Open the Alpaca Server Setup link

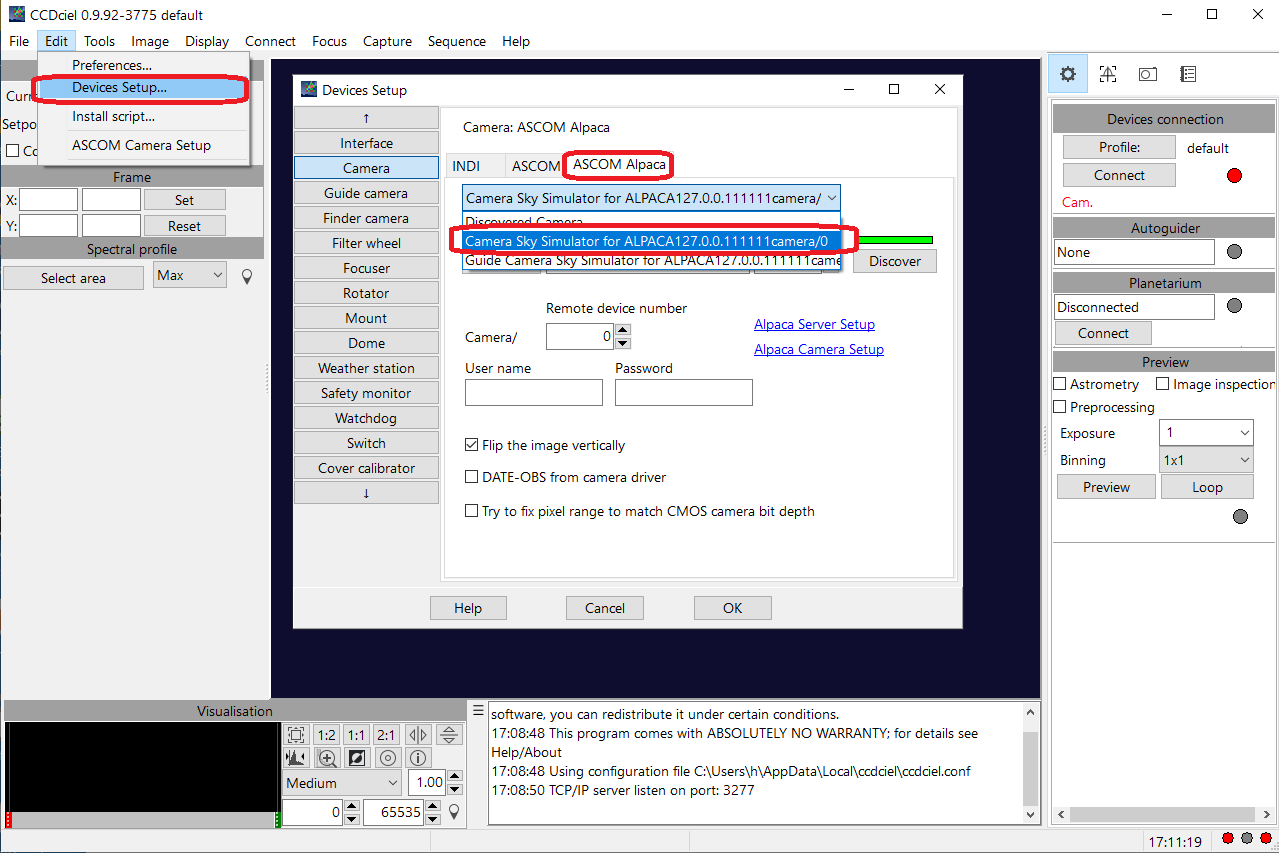[x=814, y=324]
